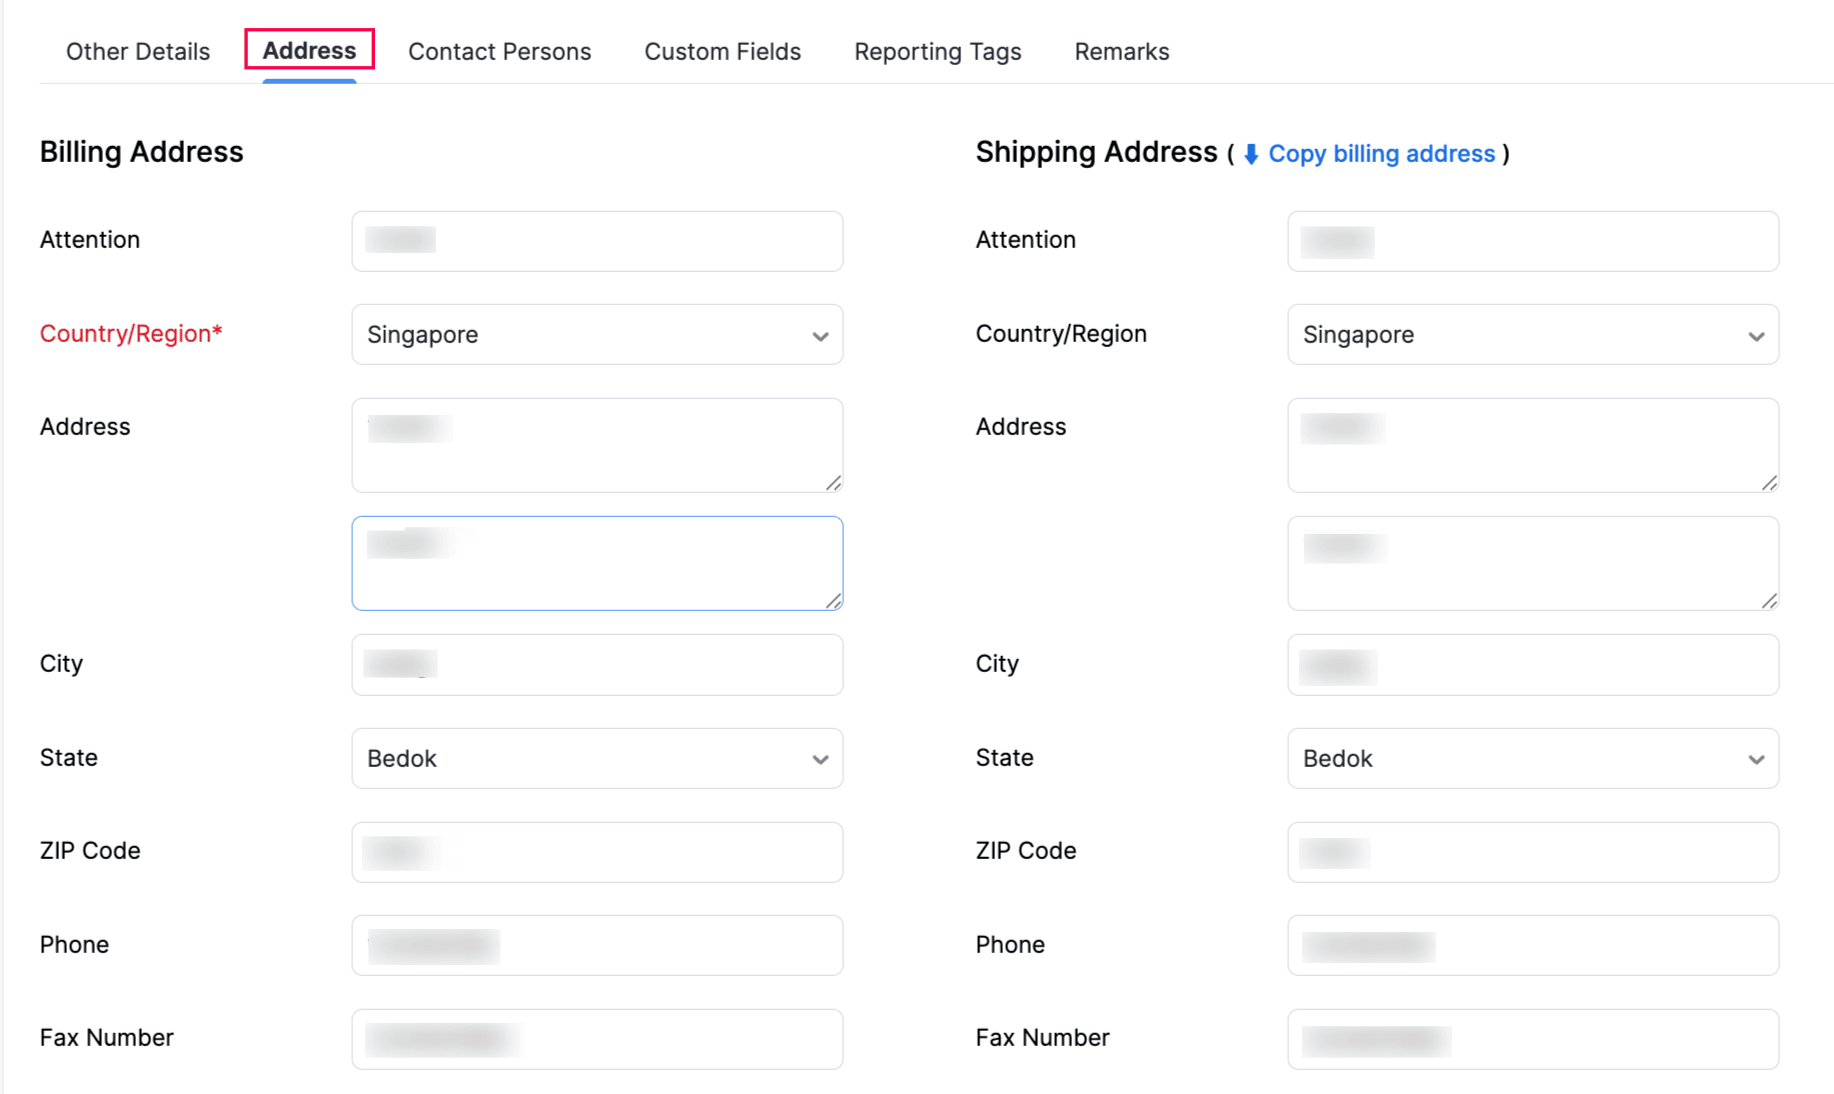
Task: Expand the billing Country/Region dropdown
Action: 597,335
